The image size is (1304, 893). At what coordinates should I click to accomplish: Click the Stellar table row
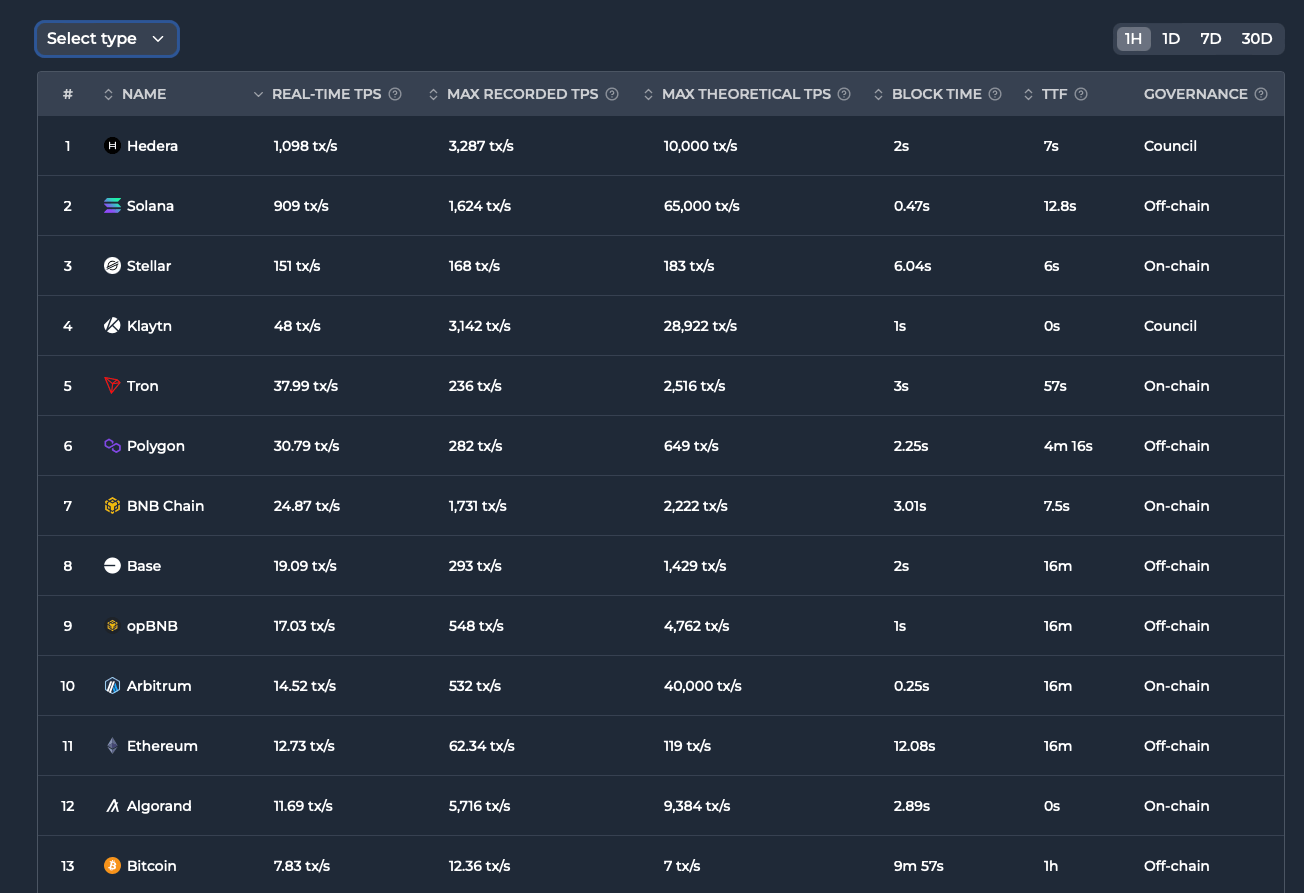[x=660, y=266]
